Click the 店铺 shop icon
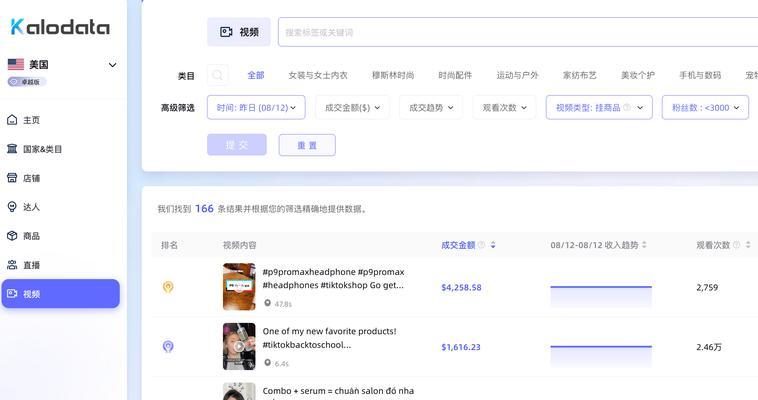Image resolution: width=758 pixels, height=400 pixels. tap(12, 178)
